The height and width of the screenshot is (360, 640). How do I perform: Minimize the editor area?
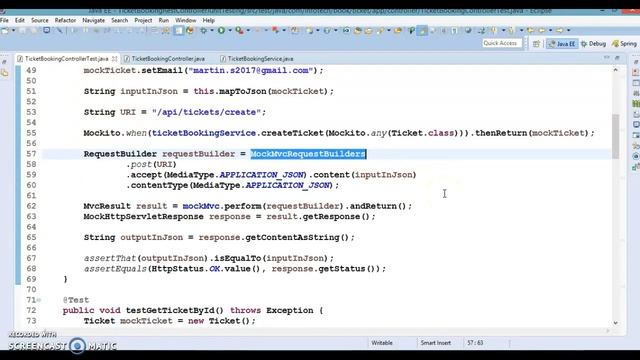(607, 58)
